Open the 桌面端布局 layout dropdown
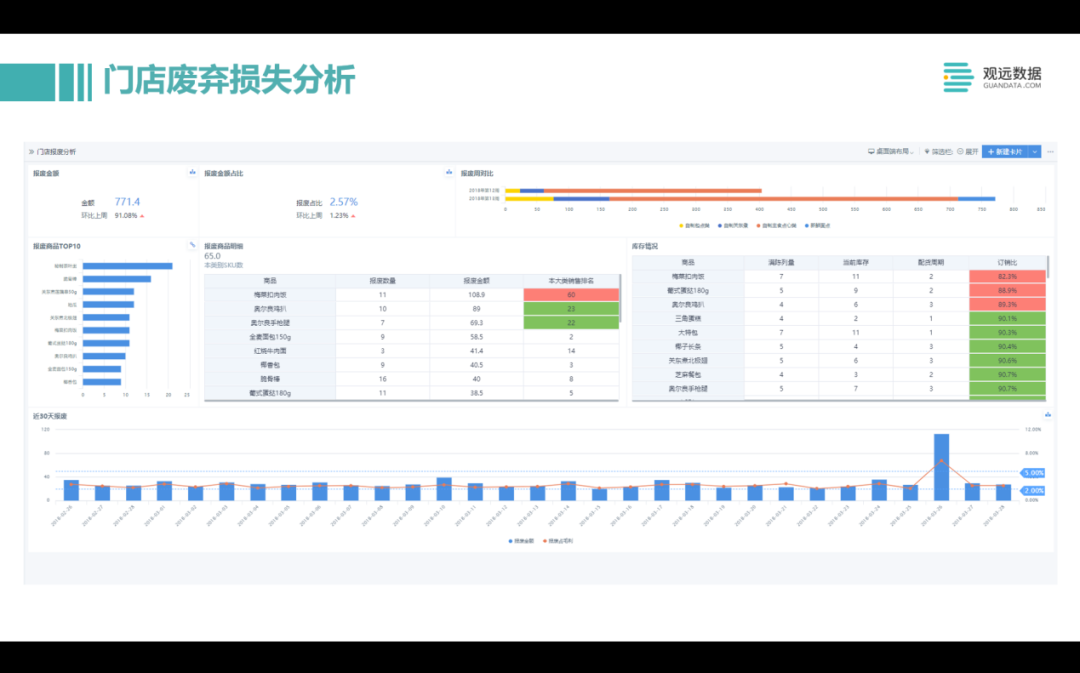The image size is (1080, 673). (890, 152)
